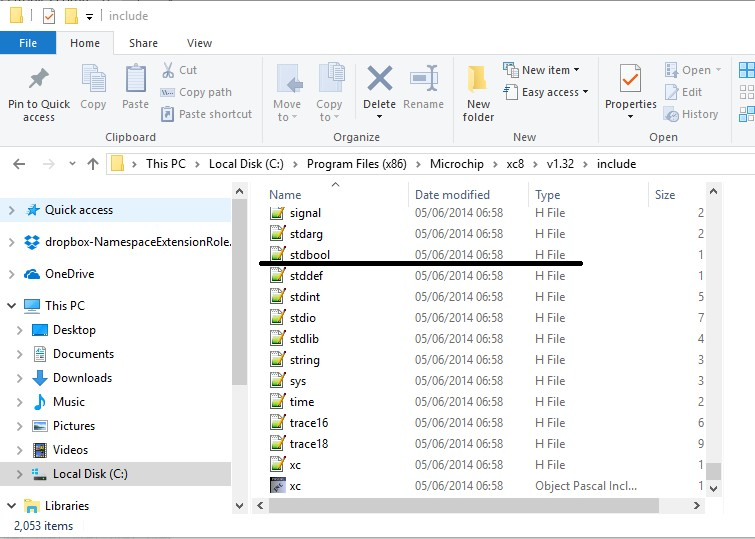Click the Properties icon in title bar

(49, 16)
